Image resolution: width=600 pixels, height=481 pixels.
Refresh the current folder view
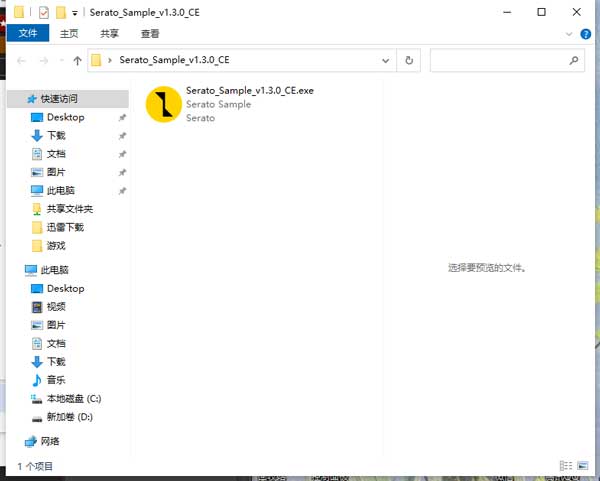pyautogui.click(x=409, y=60)
